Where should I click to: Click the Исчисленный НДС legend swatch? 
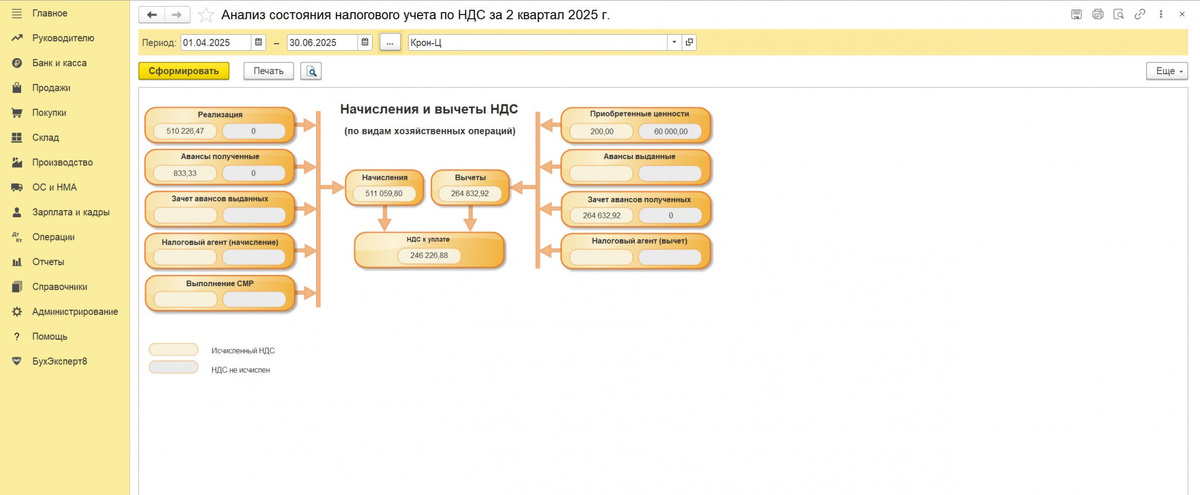[x=174, y=350]
